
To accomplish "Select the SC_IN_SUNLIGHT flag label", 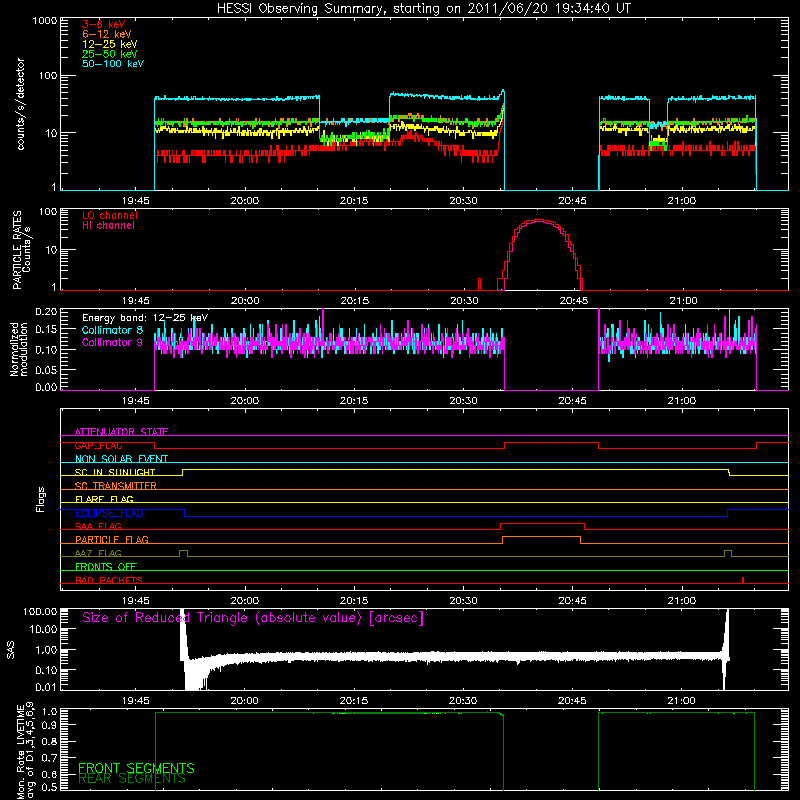I will 115,472.
